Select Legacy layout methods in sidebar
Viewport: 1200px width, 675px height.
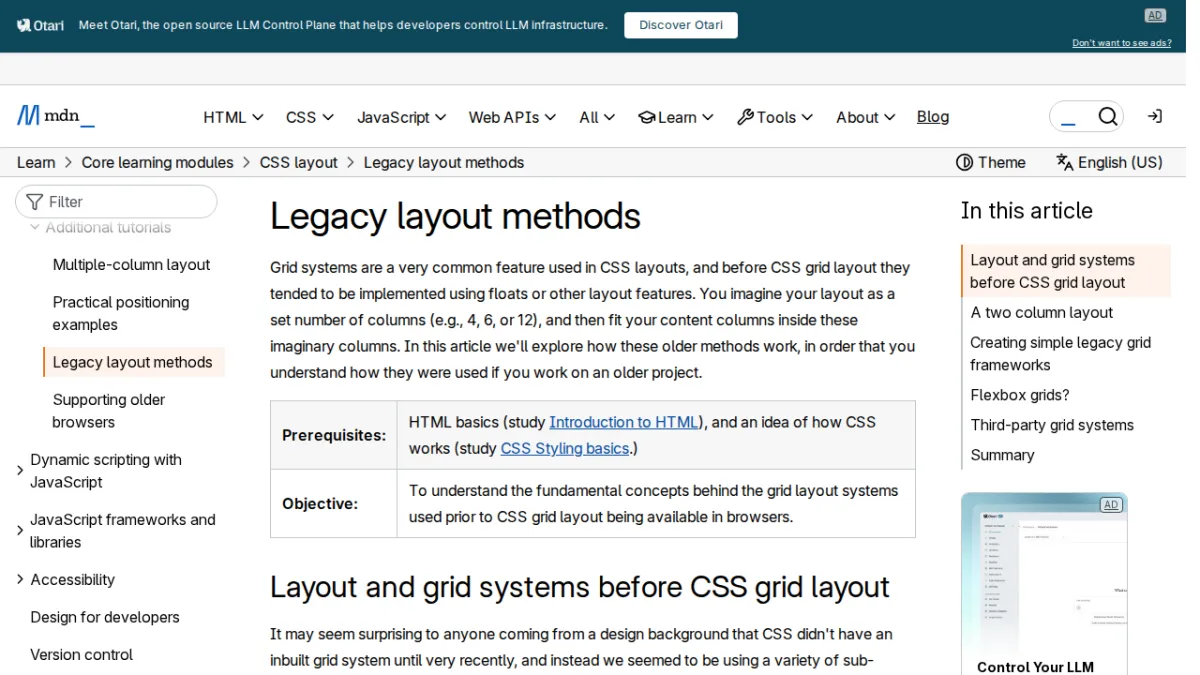coord(133,362)
